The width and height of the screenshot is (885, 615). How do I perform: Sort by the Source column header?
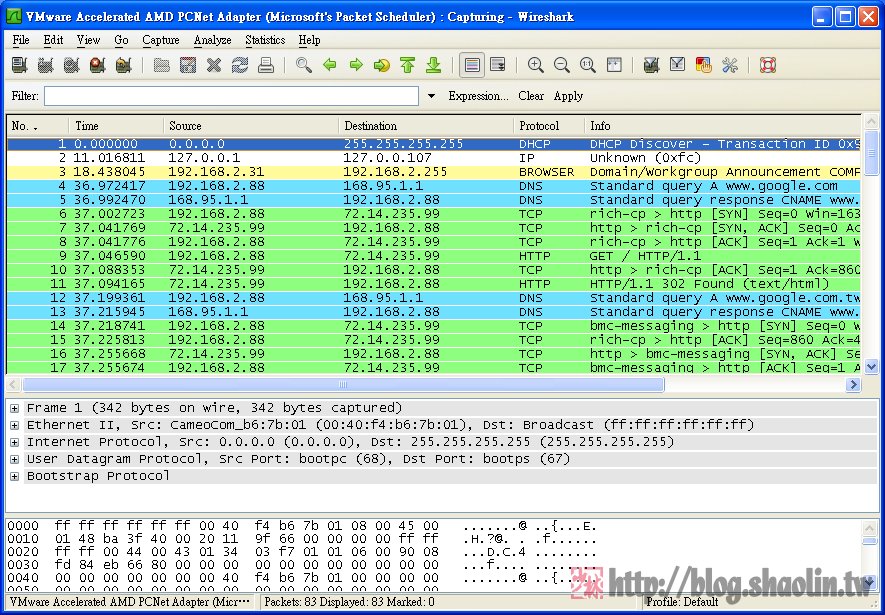[251, 126]
